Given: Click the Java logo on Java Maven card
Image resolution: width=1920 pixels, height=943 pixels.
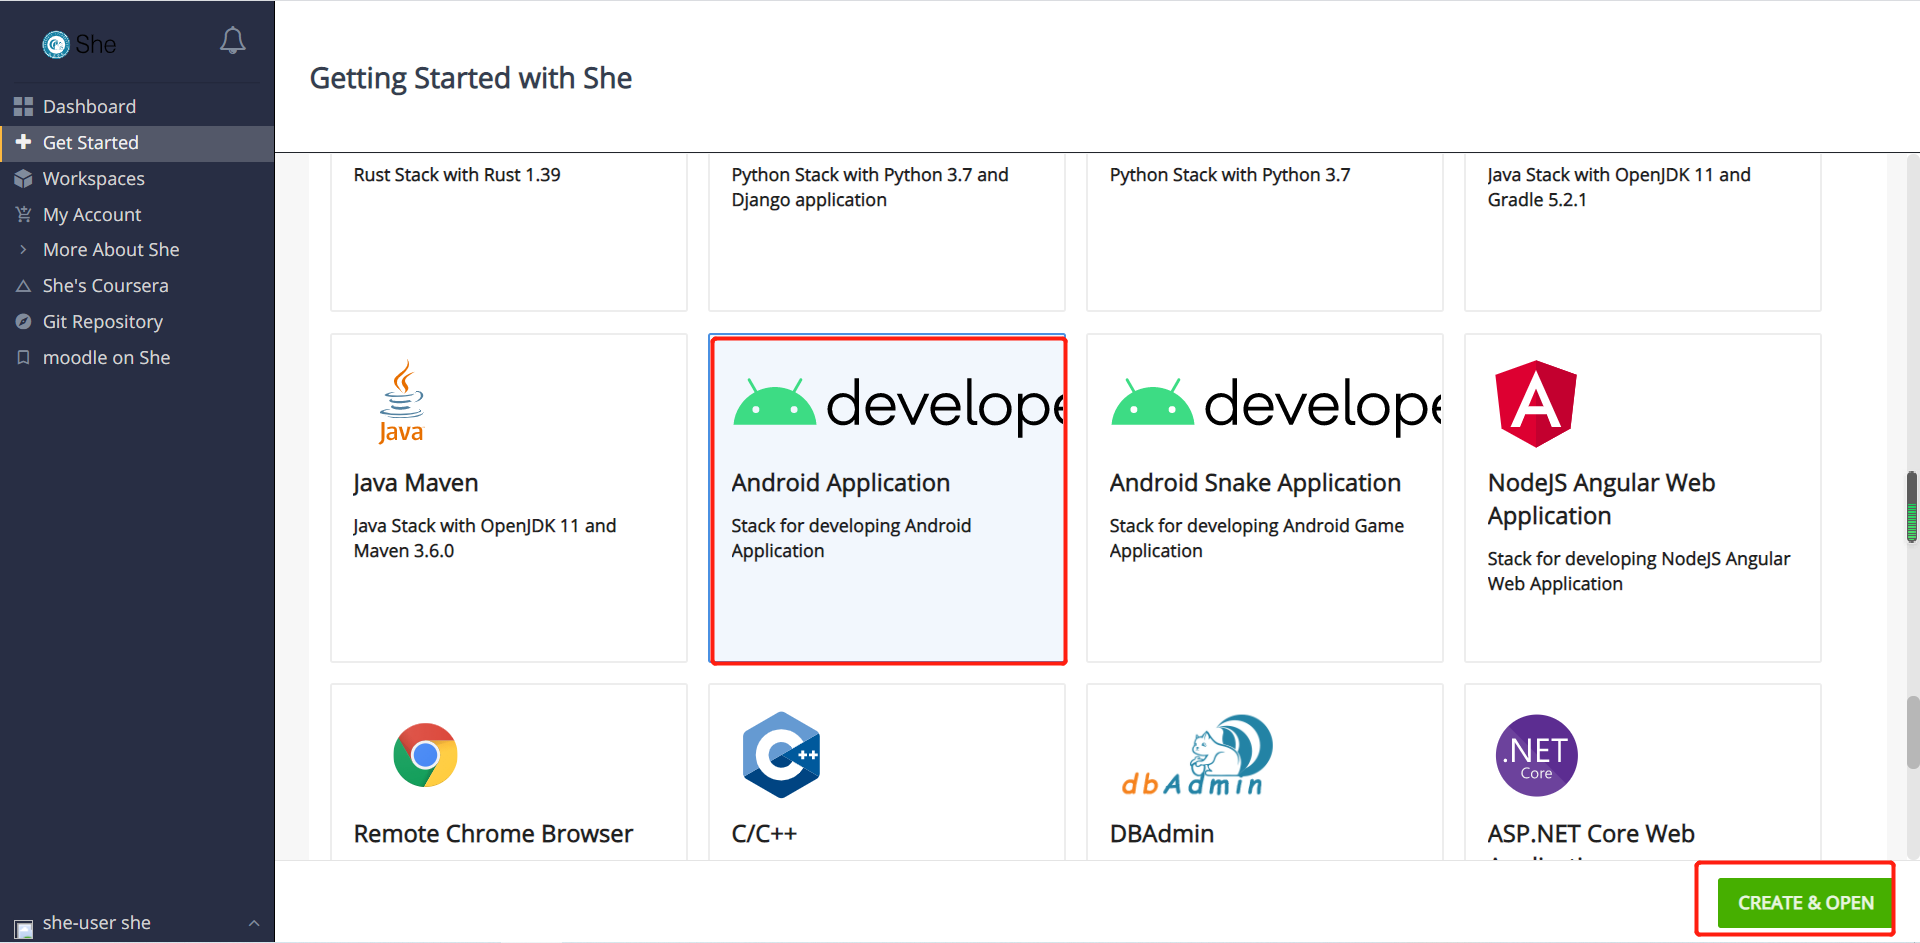Looking at the screenshot, I should click(401, 402).
